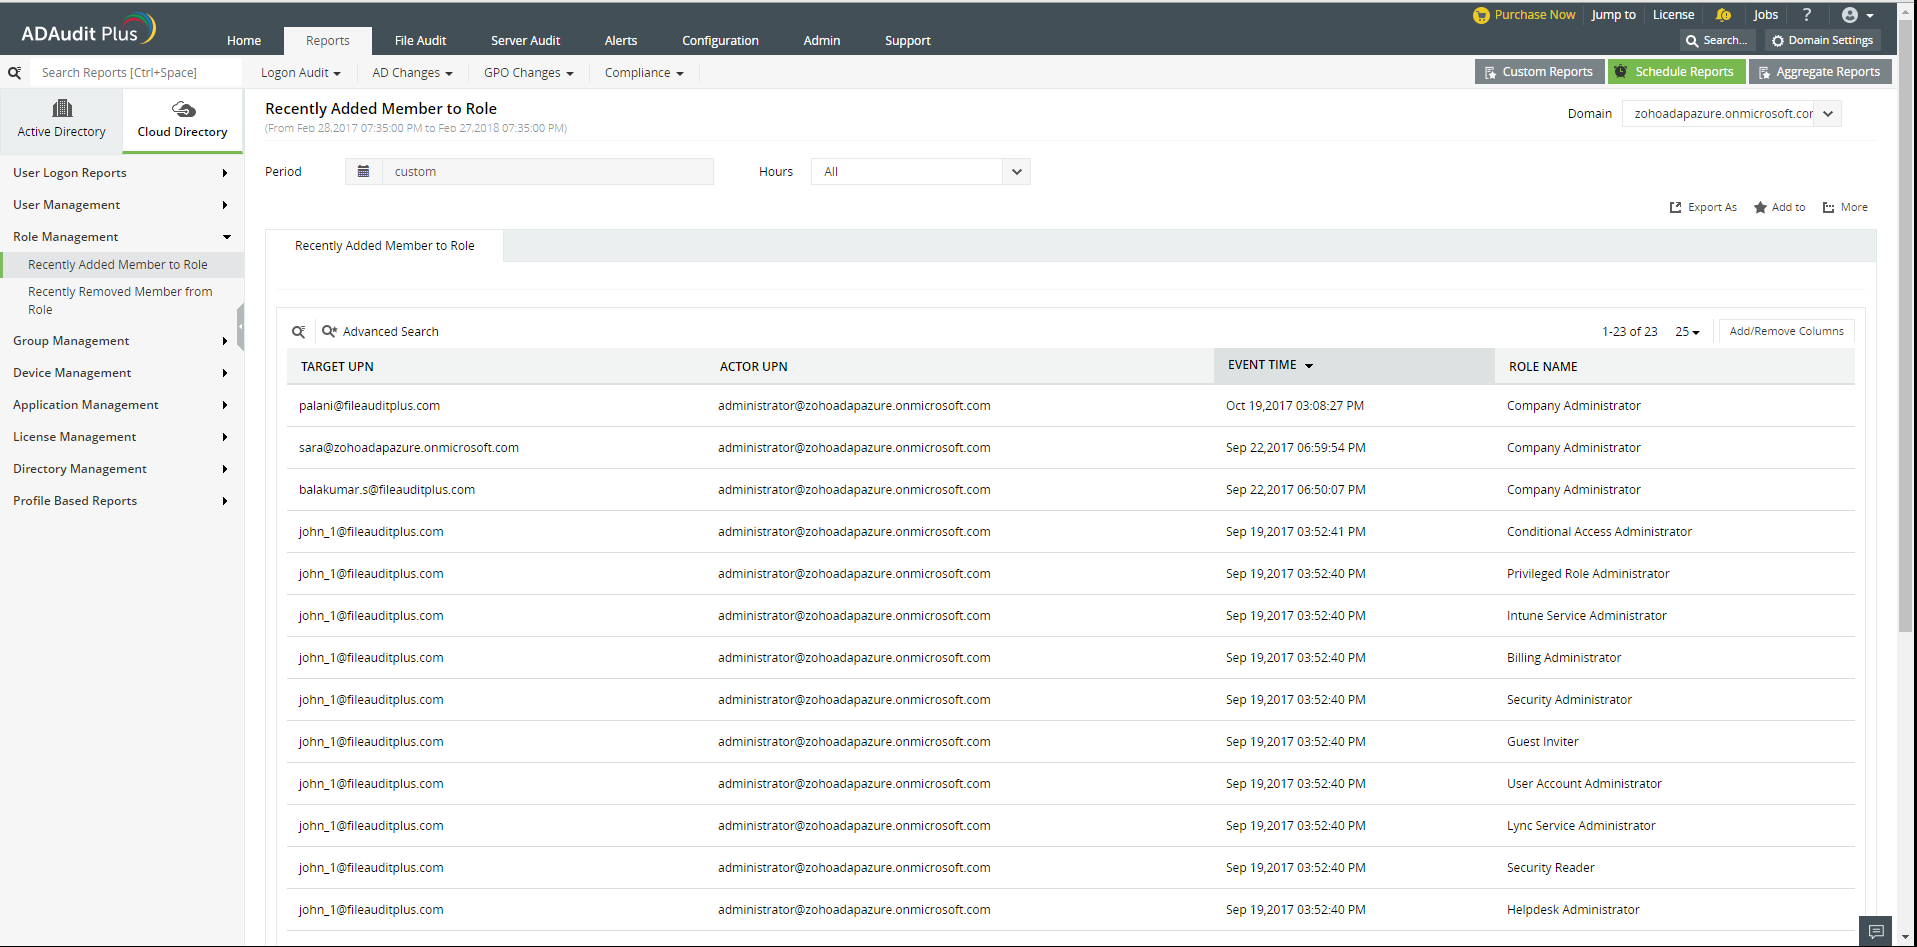The width and height of the screenshot is (1917, 947).
Task: Click the Aggregate Reports button
Action: pos(1820,72)
